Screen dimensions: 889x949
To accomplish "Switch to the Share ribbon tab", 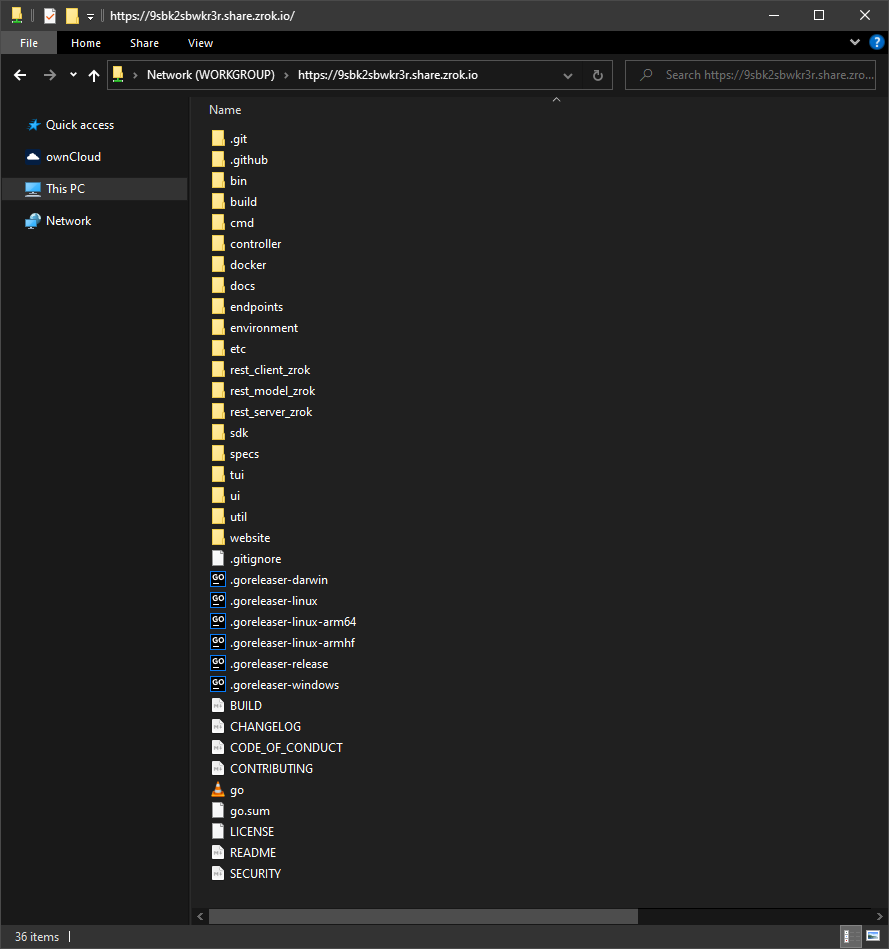I will click(144, 43).
